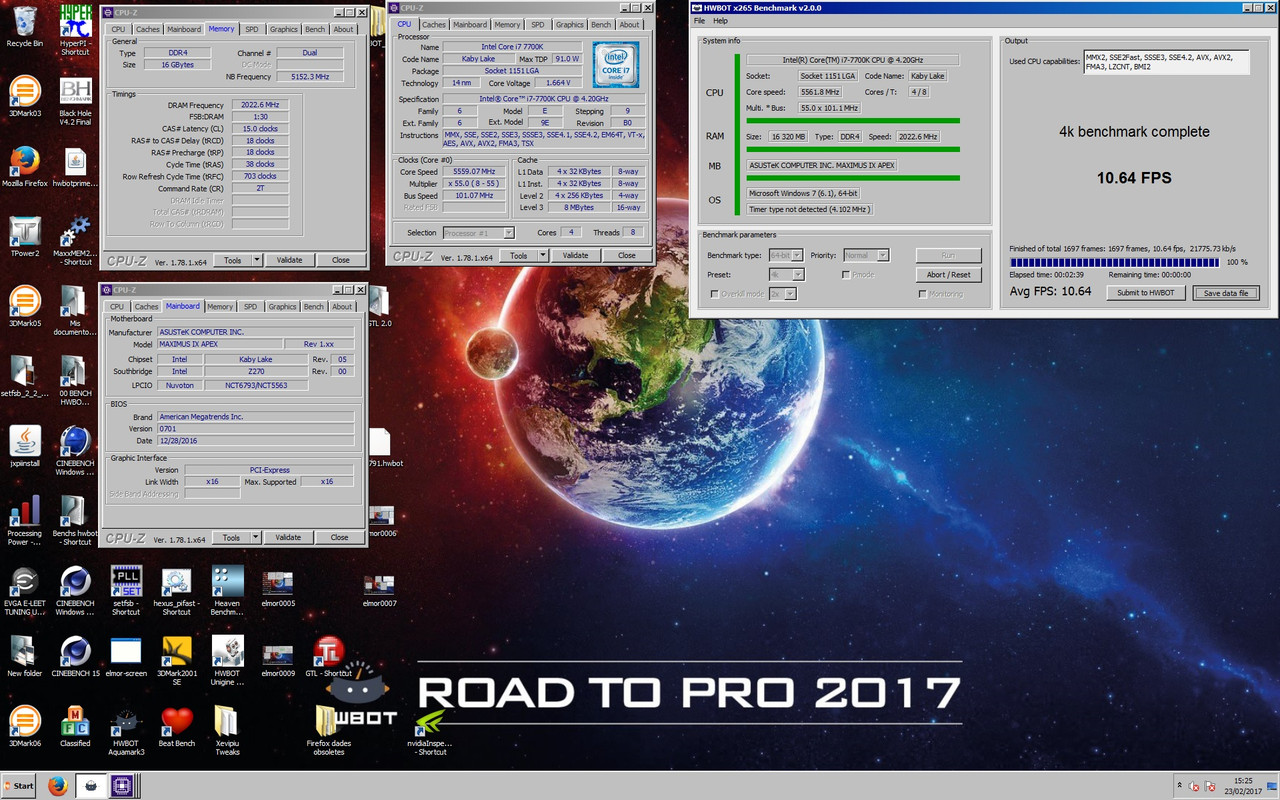
Task: Switch to CPU-Z via its taskbar button
Action: 122,786
